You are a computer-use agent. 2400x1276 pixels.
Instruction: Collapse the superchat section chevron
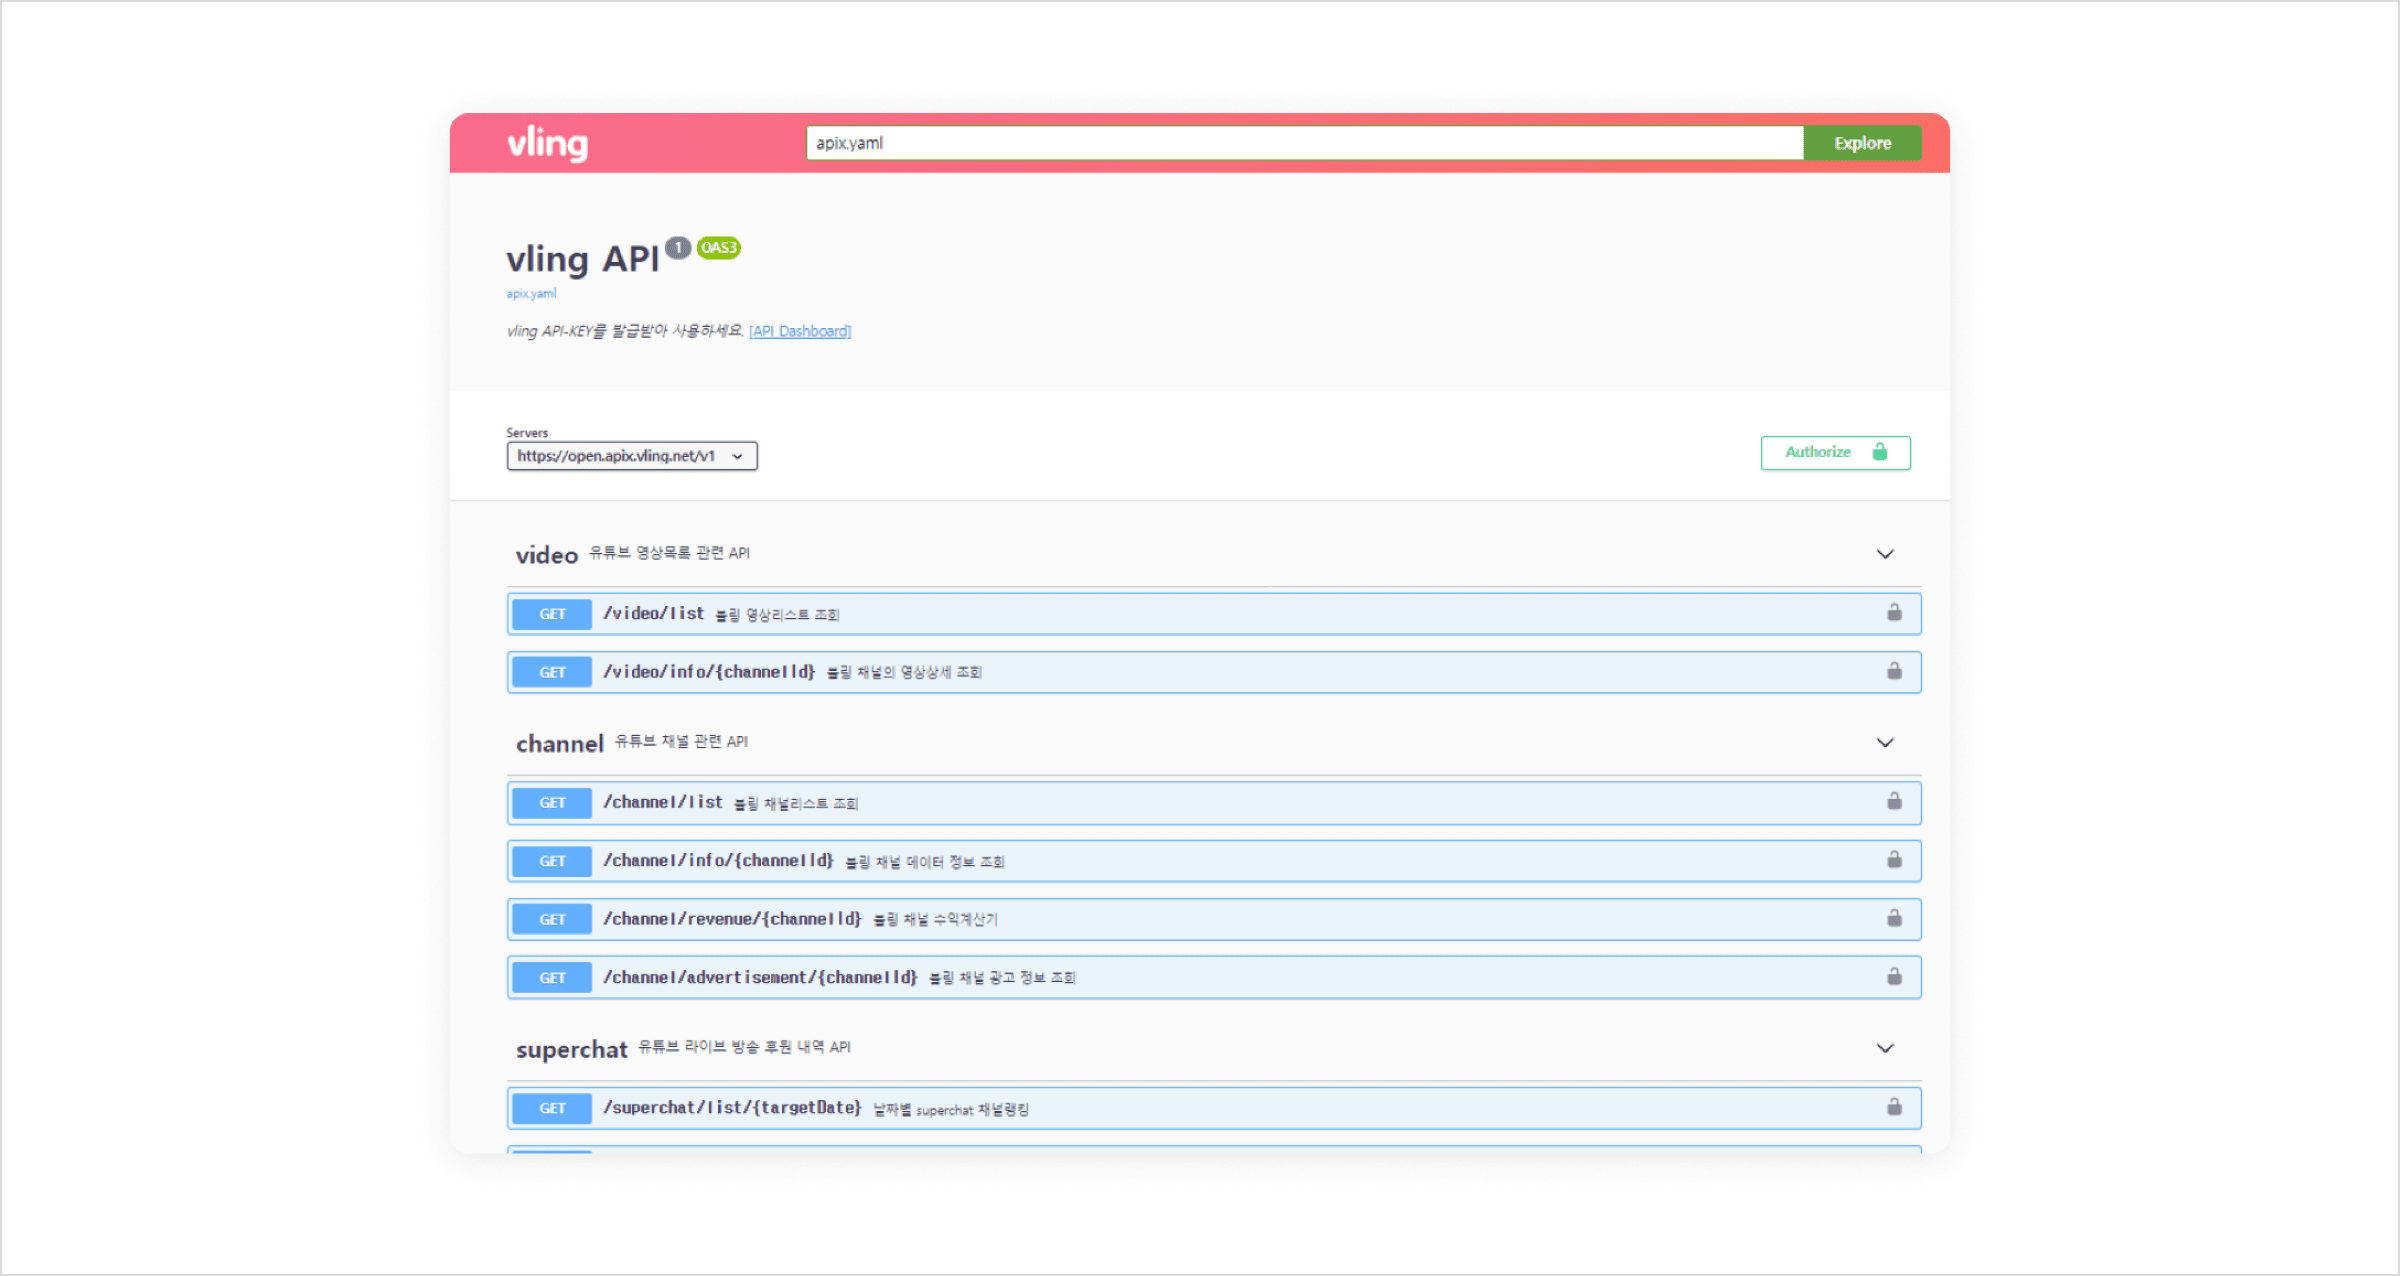[1885, 1048]
